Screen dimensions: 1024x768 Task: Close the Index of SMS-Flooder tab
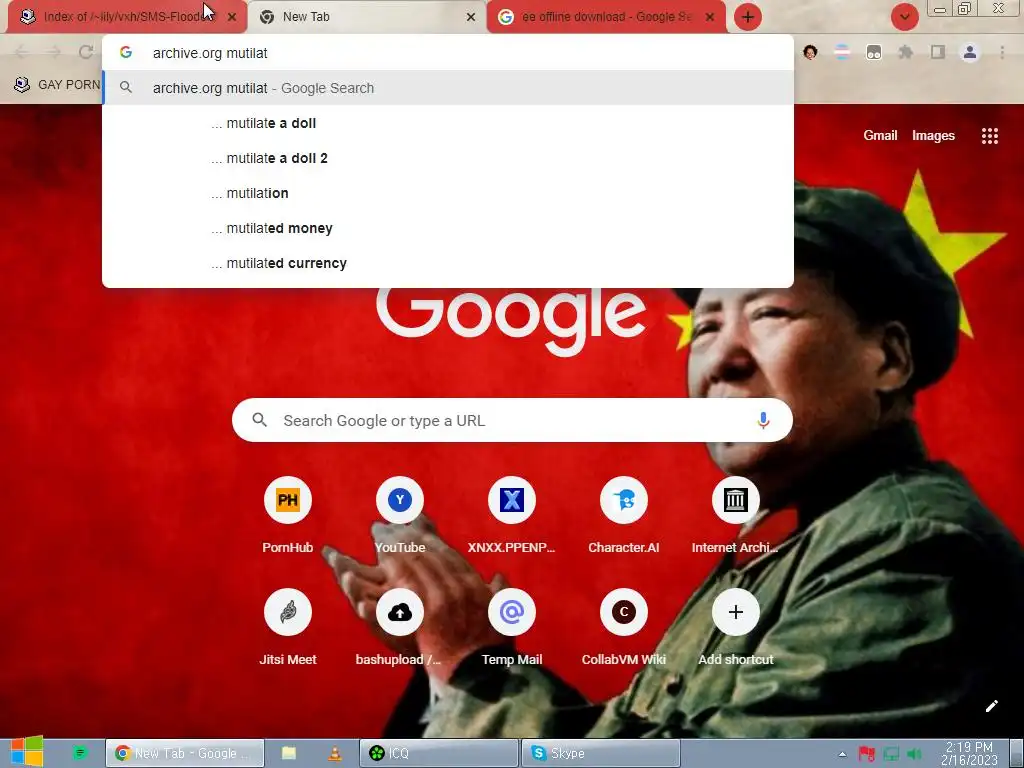[232, 18]
